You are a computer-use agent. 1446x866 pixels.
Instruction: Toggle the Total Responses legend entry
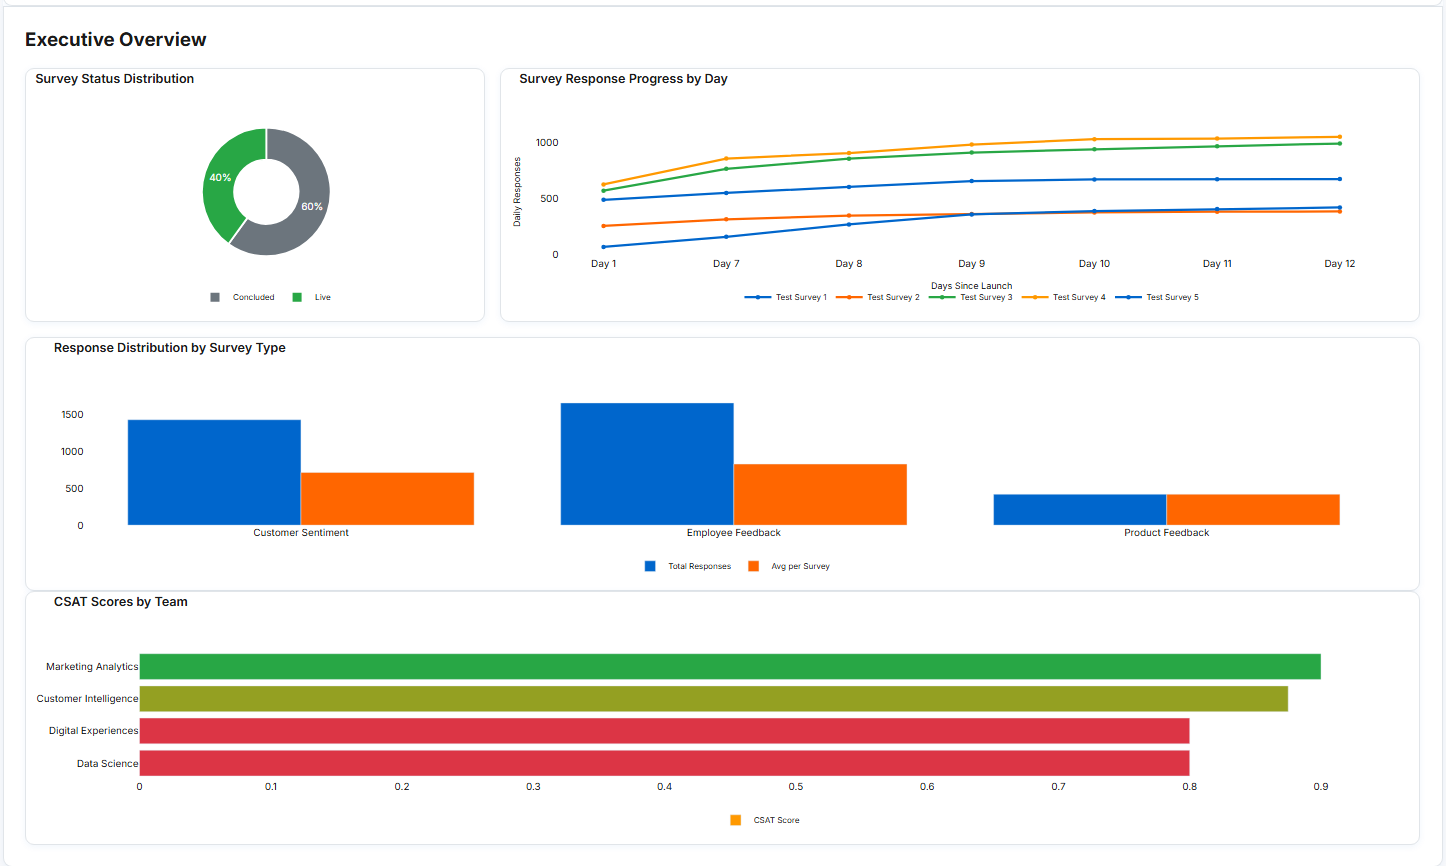(688, 566)
